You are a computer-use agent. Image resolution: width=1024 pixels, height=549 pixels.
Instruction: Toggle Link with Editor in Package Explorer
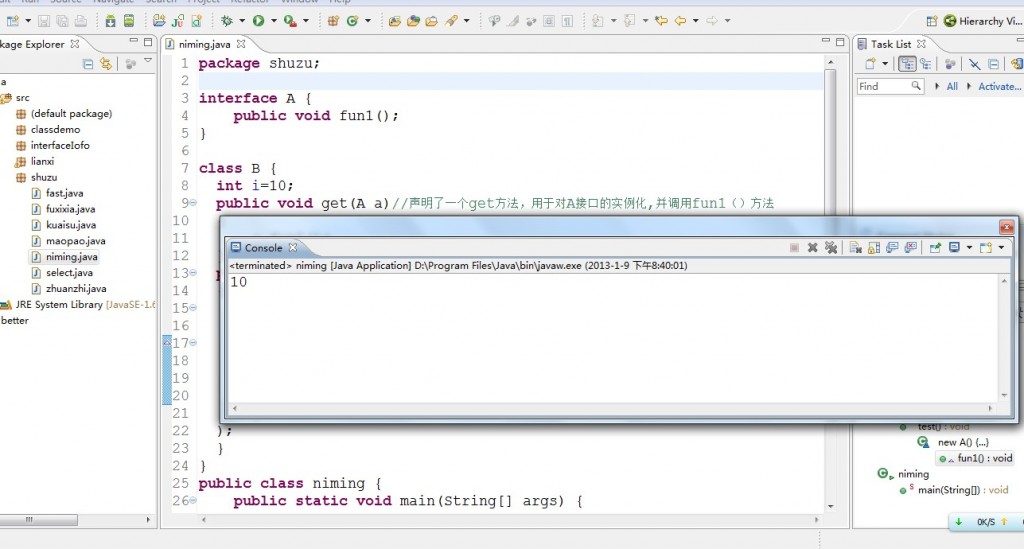point(105,64)
